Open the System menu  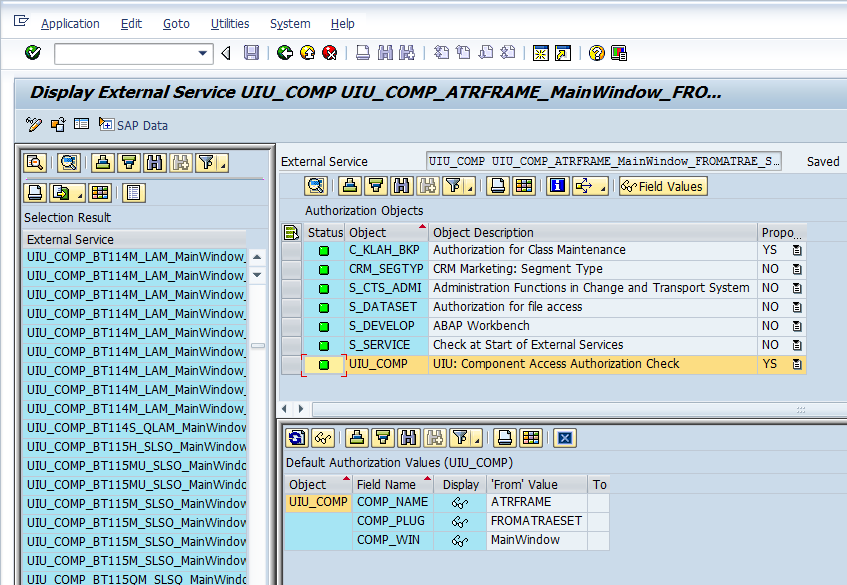pyautogui.click(x=290, y=24)
